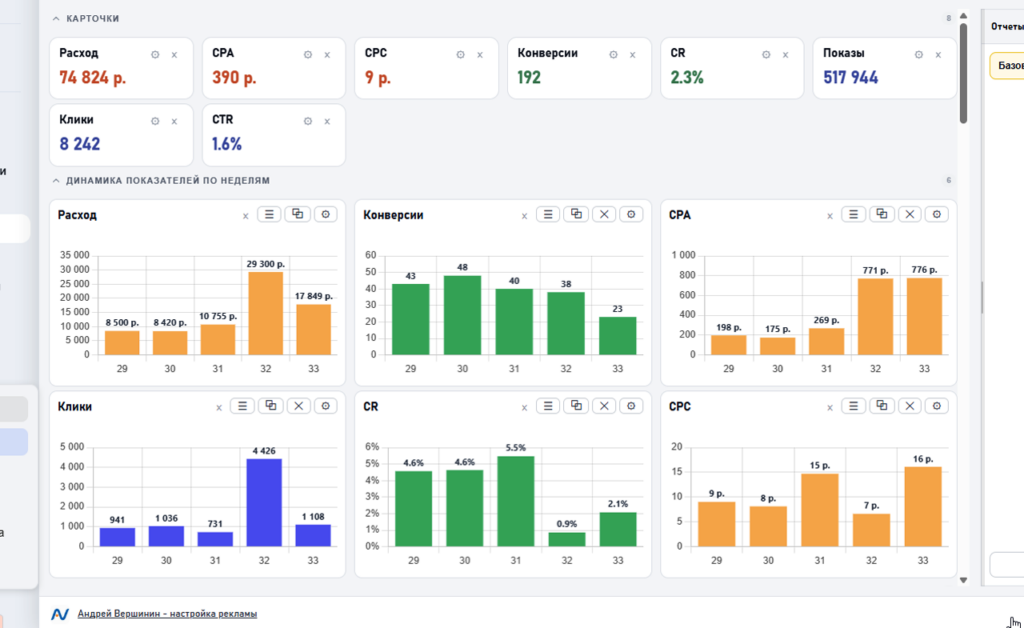Remove the CTR card with its x
The height and width of the screenshot is (628, 1024).
[327, 121]
